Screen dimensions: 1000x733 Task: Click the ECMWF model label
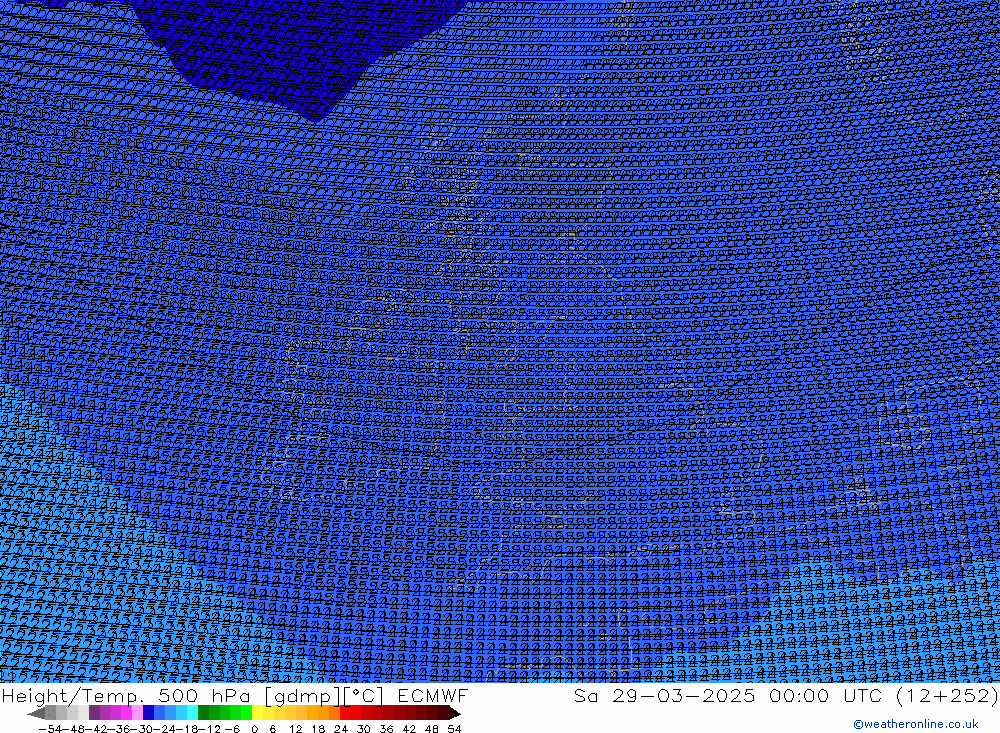(x=433, y=695)
